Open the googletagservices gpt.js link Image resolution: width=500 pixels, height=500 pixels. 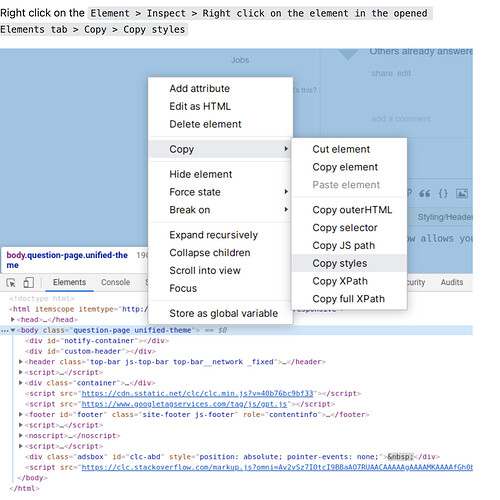click(184, 404)
